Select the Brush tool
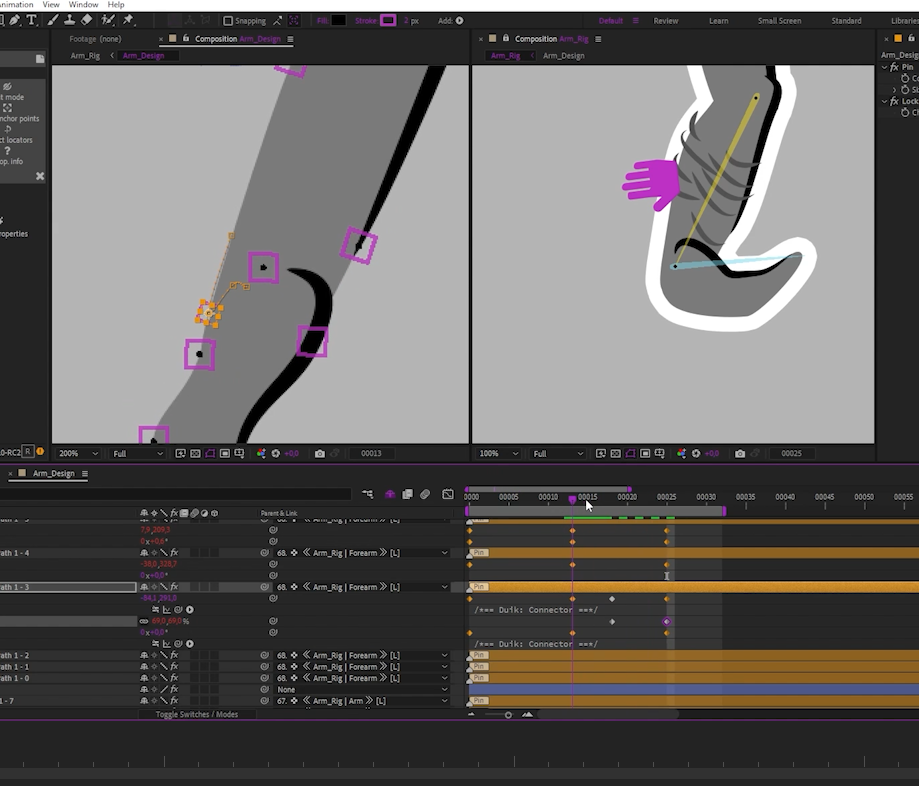 [51, 20]
